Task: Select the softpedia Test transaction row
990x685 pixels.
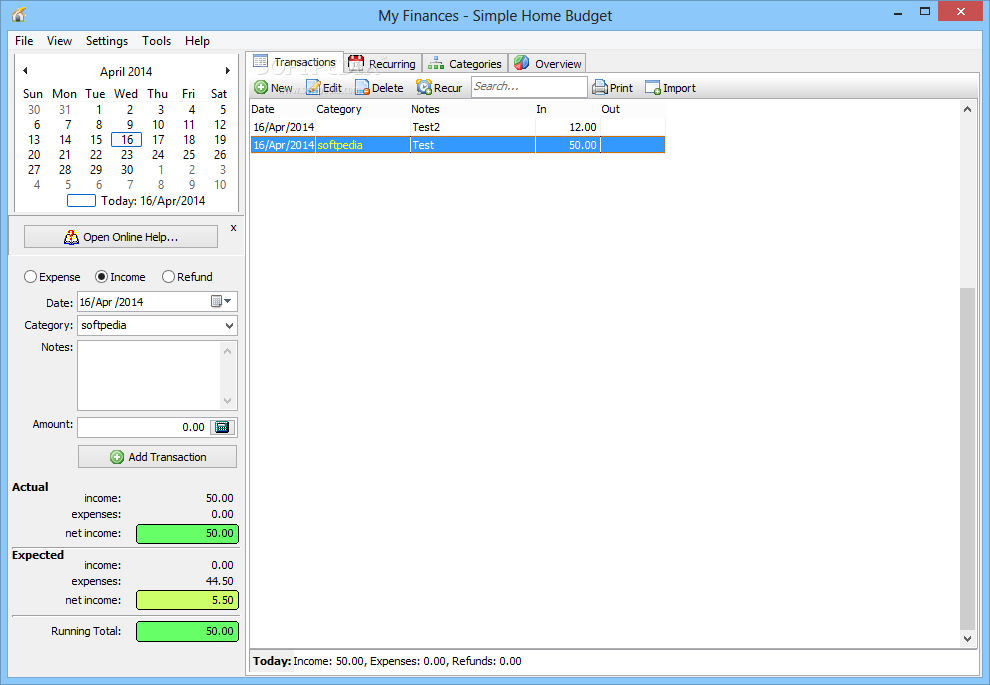Action: tap(458, 145)
